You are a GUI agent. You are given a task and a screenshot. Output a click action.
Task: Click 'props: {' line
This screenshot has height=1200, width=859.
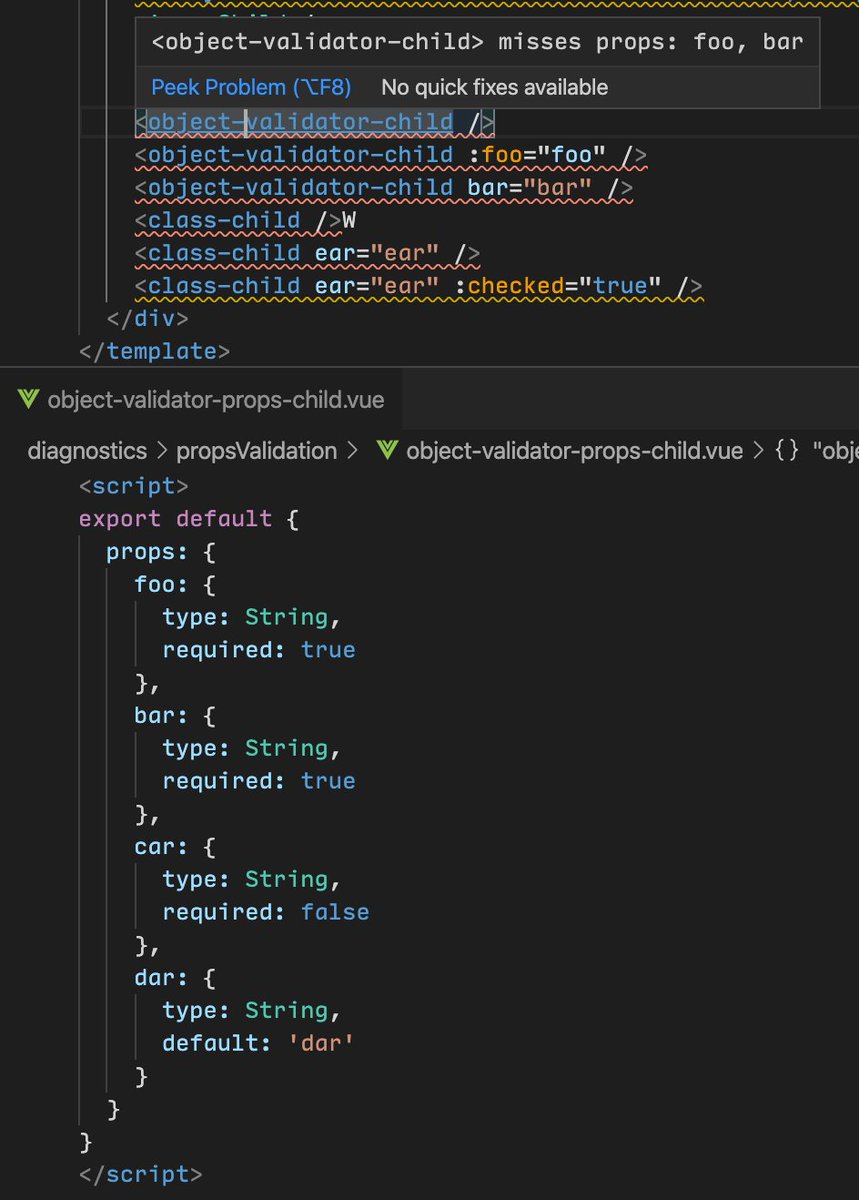(161, 552)
